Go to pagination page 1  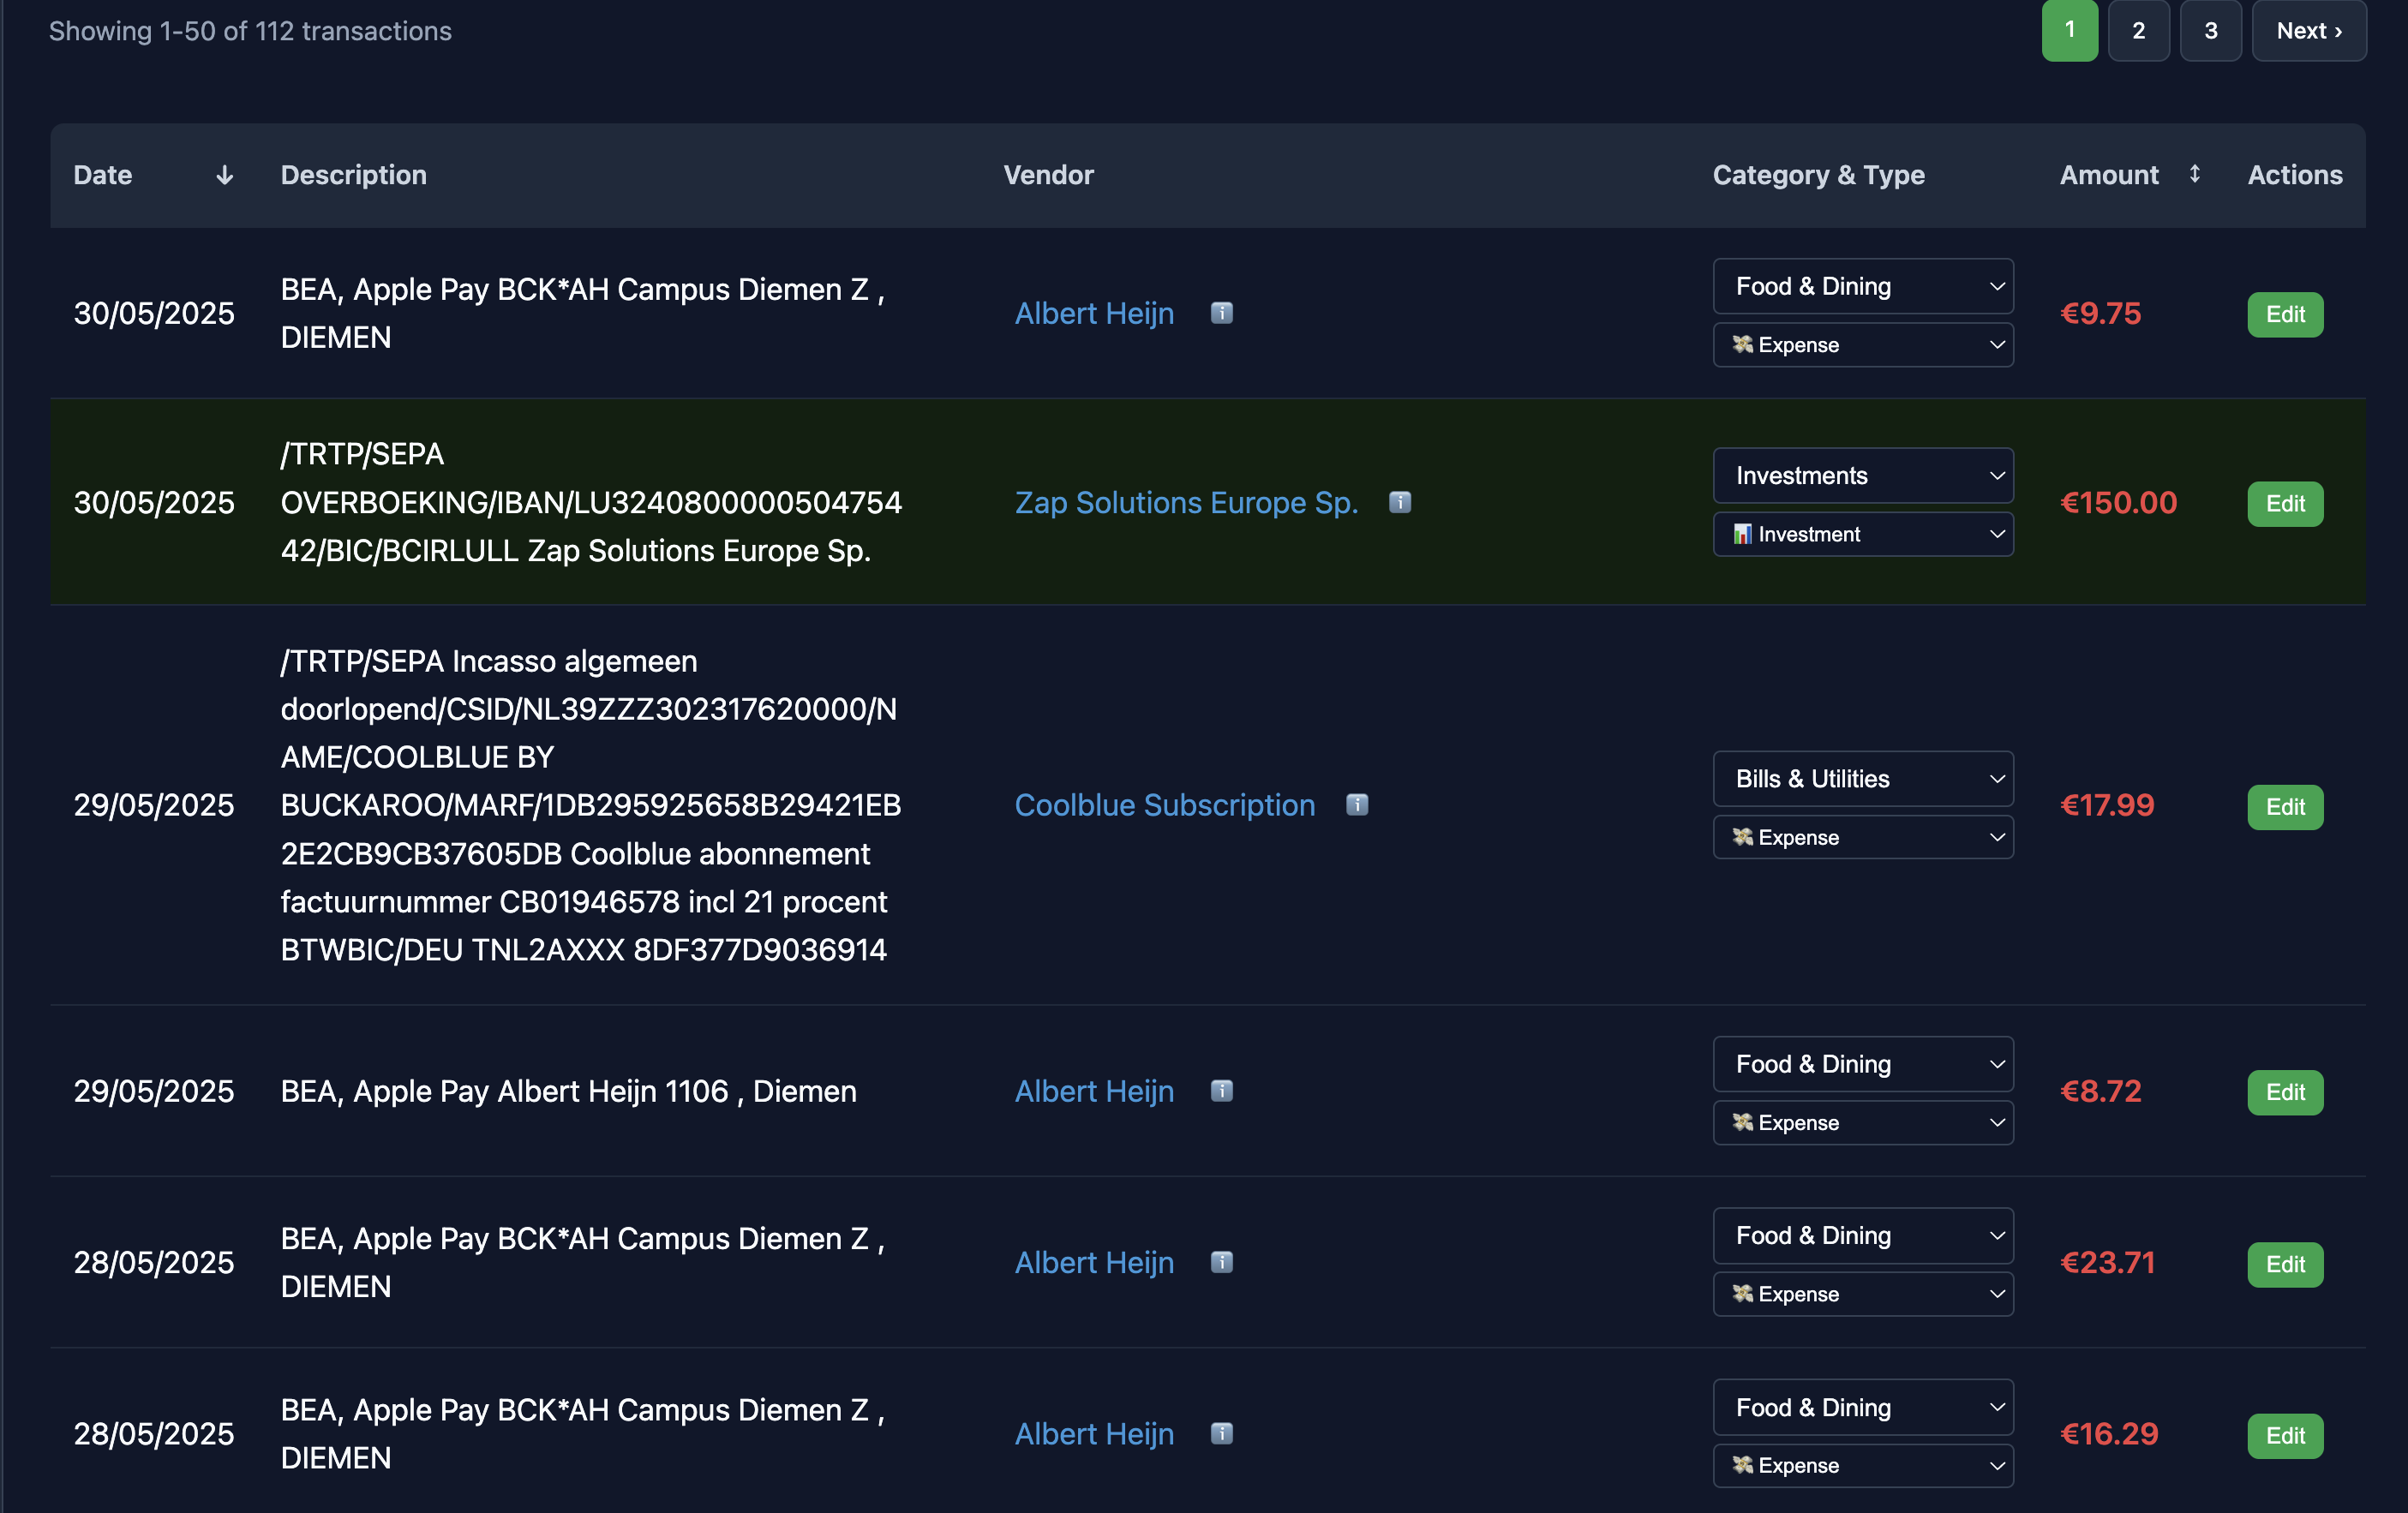pos(2070,30)
